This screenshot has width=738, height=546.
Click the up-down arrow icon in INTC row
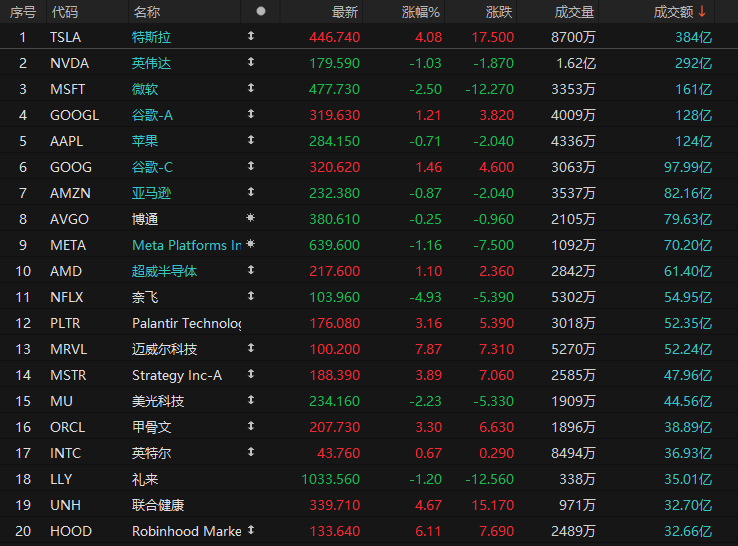pyautogui.click(x=251, y=452)
